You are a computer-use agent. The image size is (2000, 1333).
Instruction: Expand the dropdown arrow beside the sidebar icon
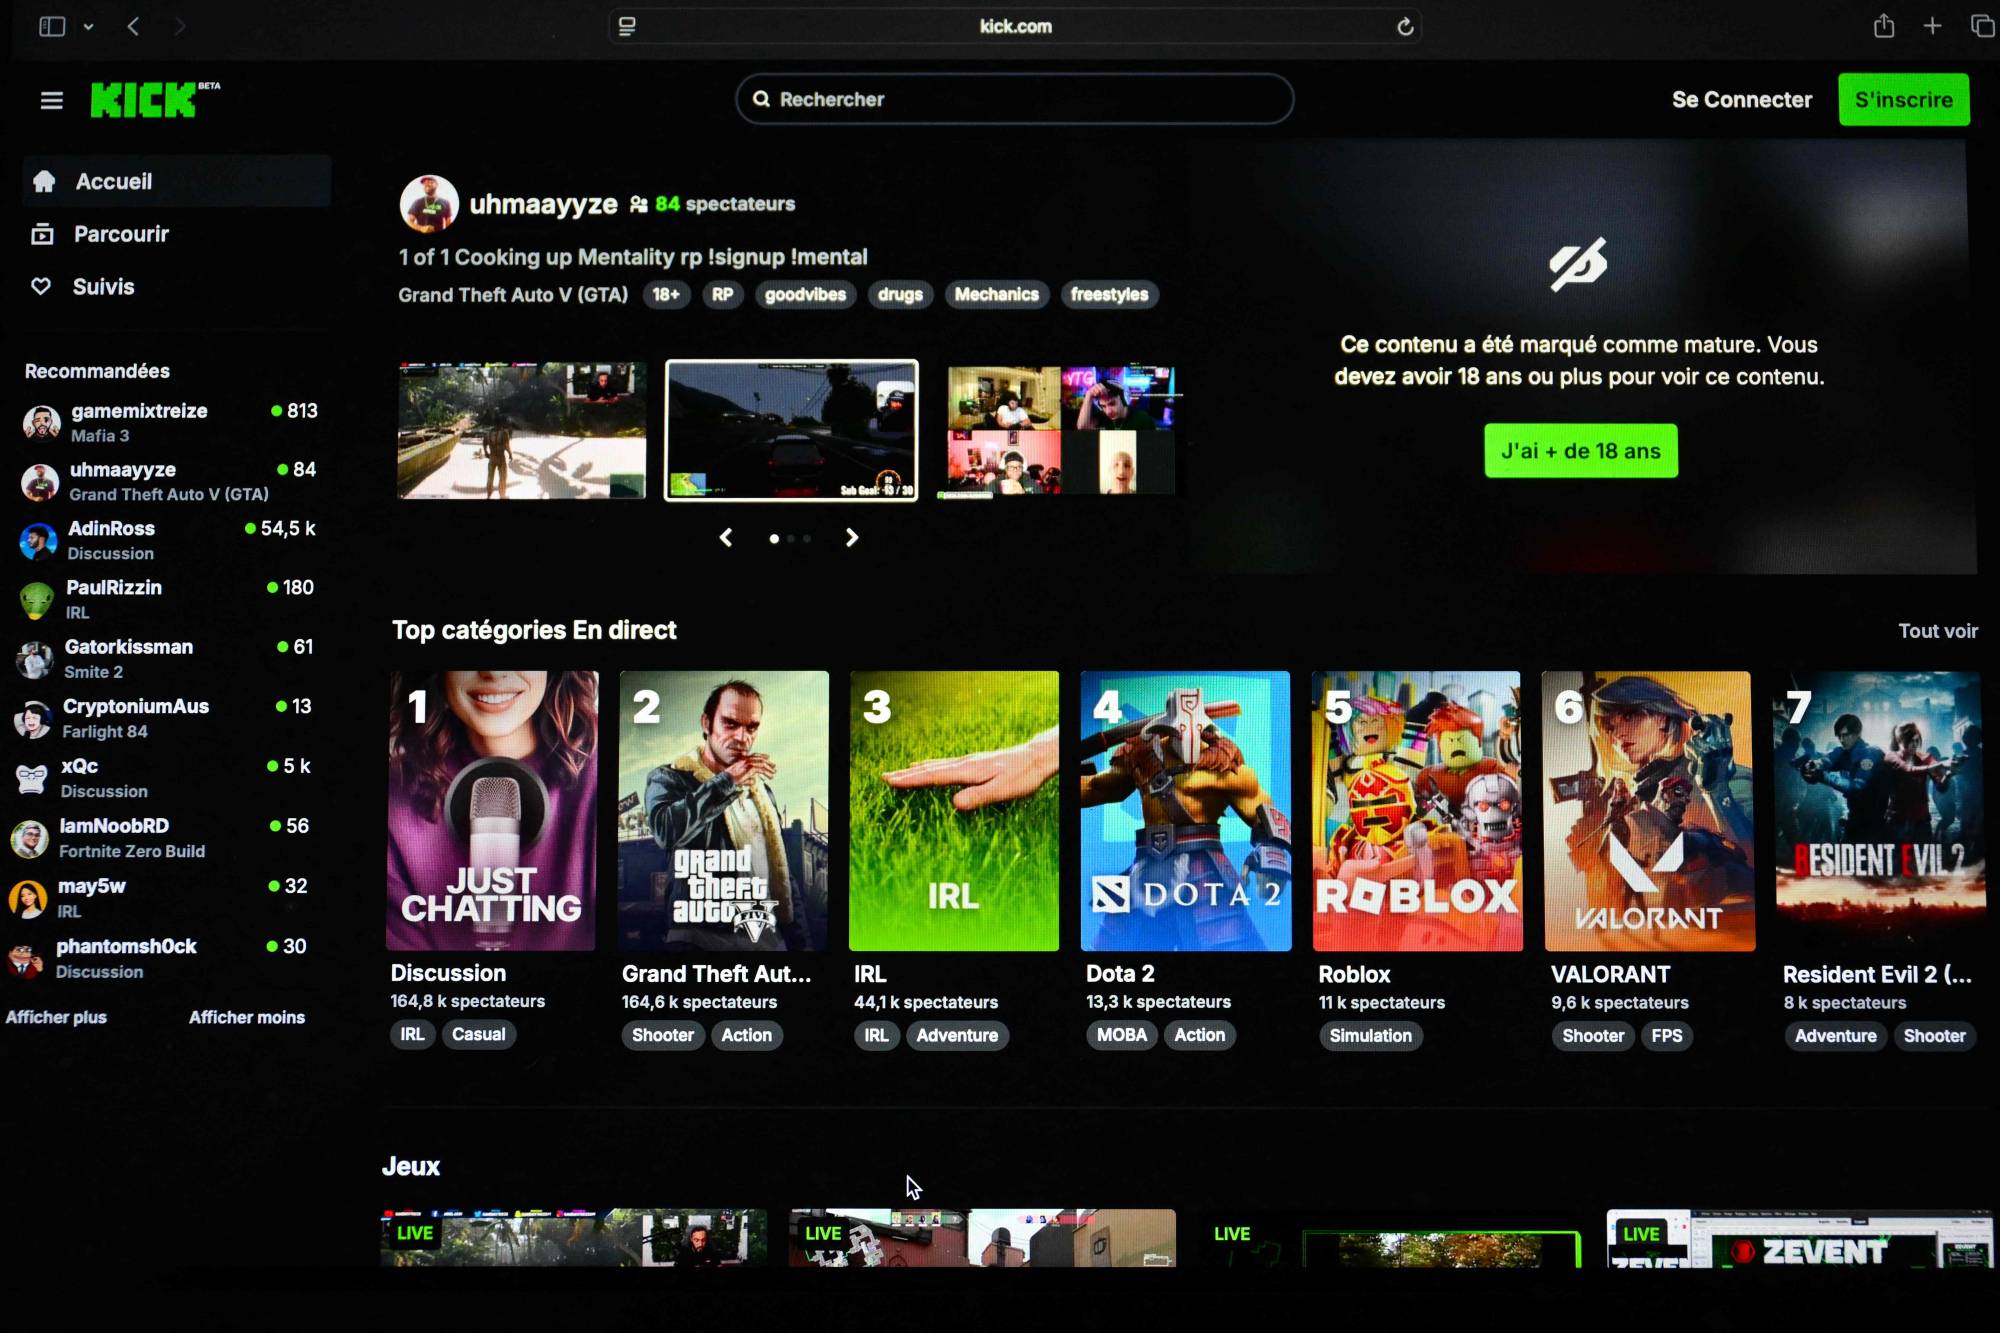click(x=88, y=27)
